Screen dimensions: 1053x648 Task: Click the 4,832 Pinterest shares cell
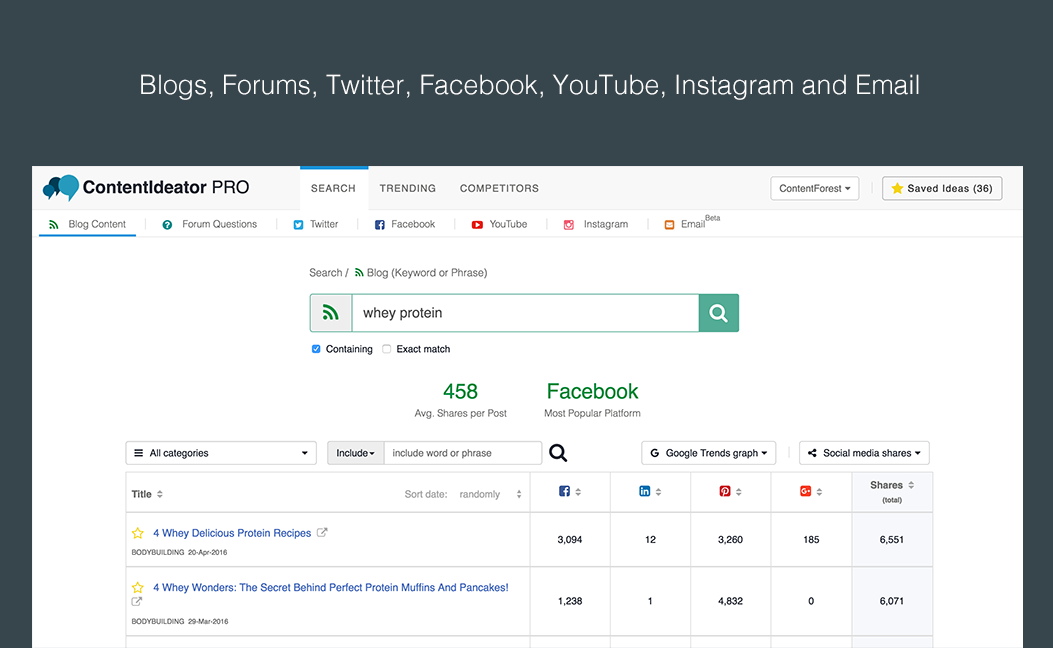pyautogui.click(x=731, y=601)
